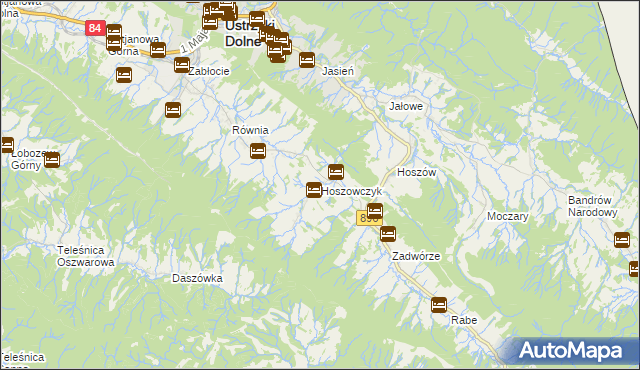Screen dimensions: 640x370
Task: Click the lodging icon beside Łobozew Górny
Action: (x=52, y=160)
